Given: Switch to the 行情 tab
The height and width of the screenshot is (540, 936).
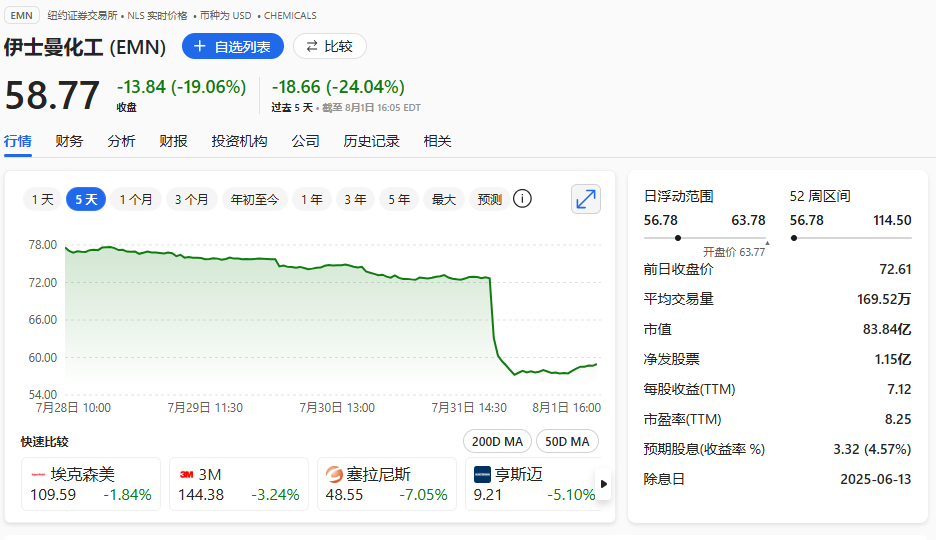Looking at the screenshot, I should click(x=17, y=141).
